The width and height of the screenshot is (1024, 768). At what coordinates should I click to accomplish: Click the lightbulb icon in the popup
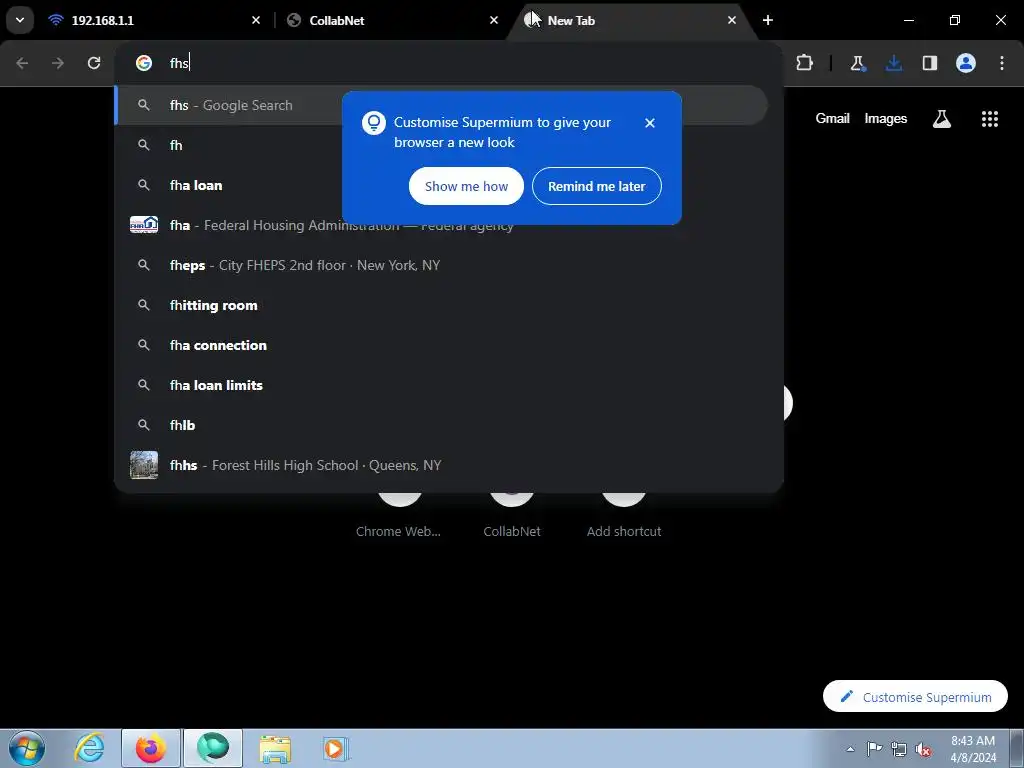click(374, 123)
